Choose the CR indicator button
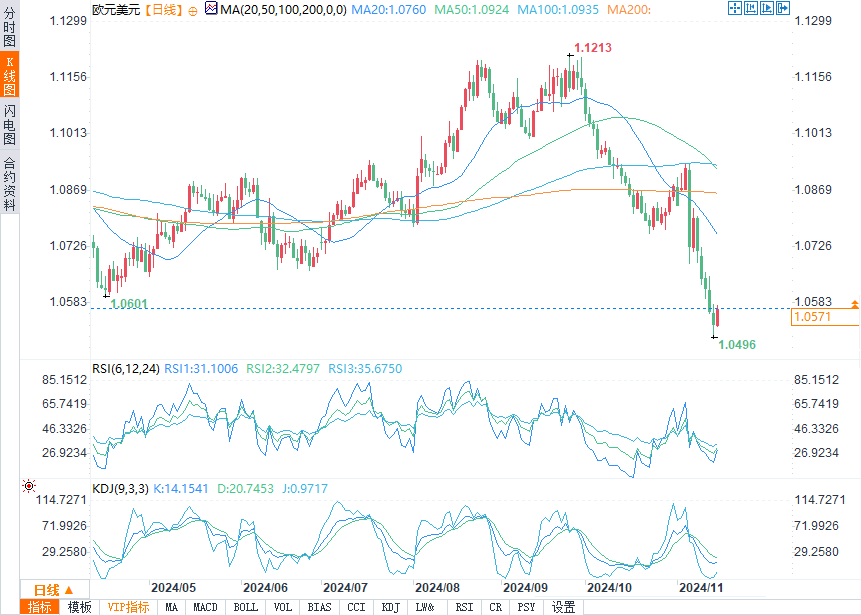 click(x=495, y=607)
